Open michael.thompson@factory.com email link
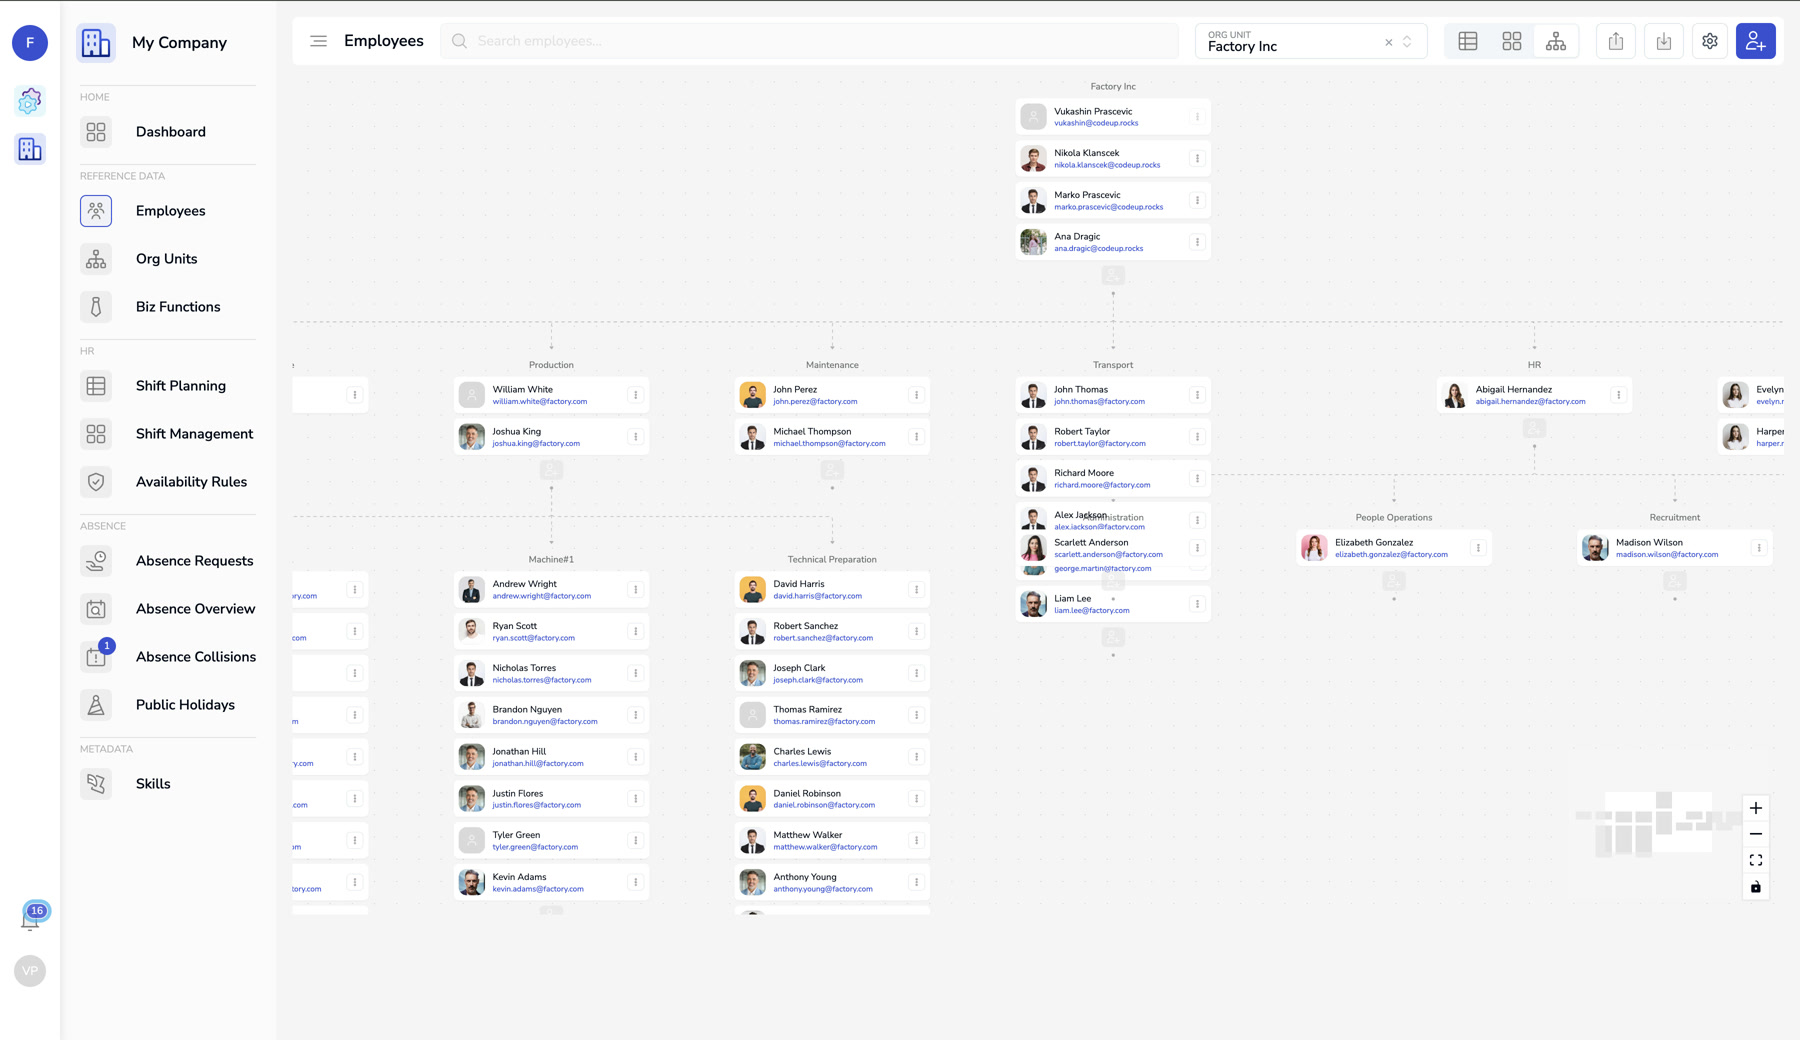 coord(829,443)
